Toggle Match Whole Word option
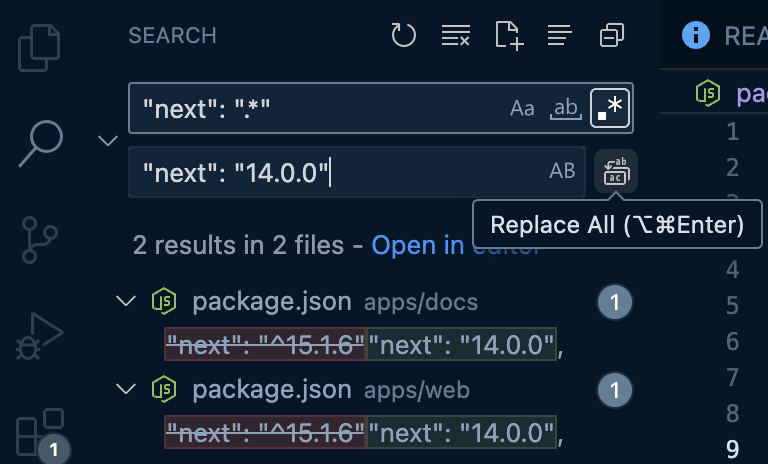768x464 pixels. (x=566, y=108)
